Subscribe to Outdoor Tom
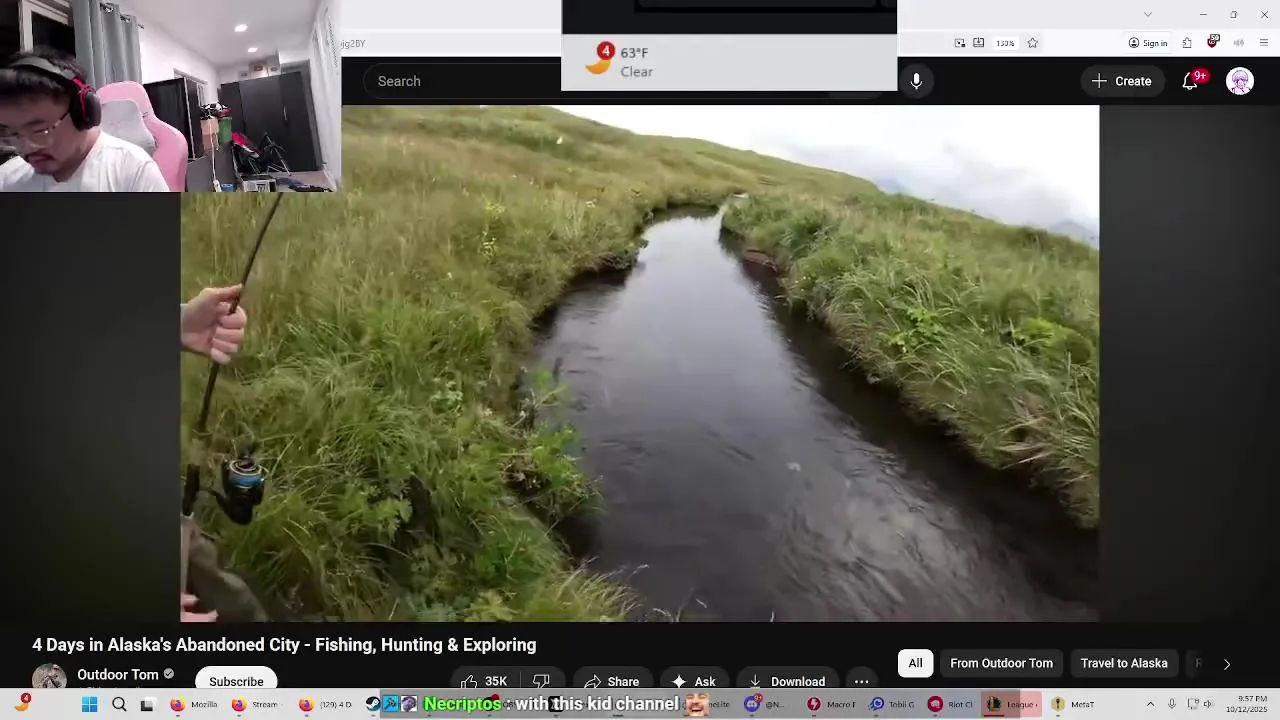 [x=236, y=681]
